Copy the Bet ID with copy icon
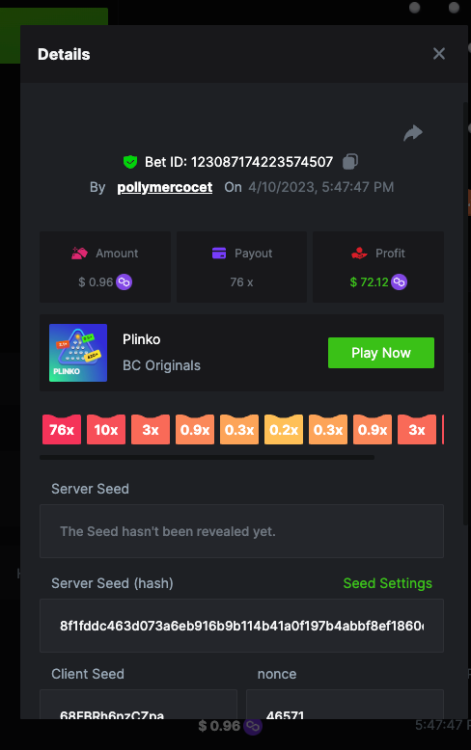This screenshot has width=471, height=750. pyautogui.click(x=350, y=162)
